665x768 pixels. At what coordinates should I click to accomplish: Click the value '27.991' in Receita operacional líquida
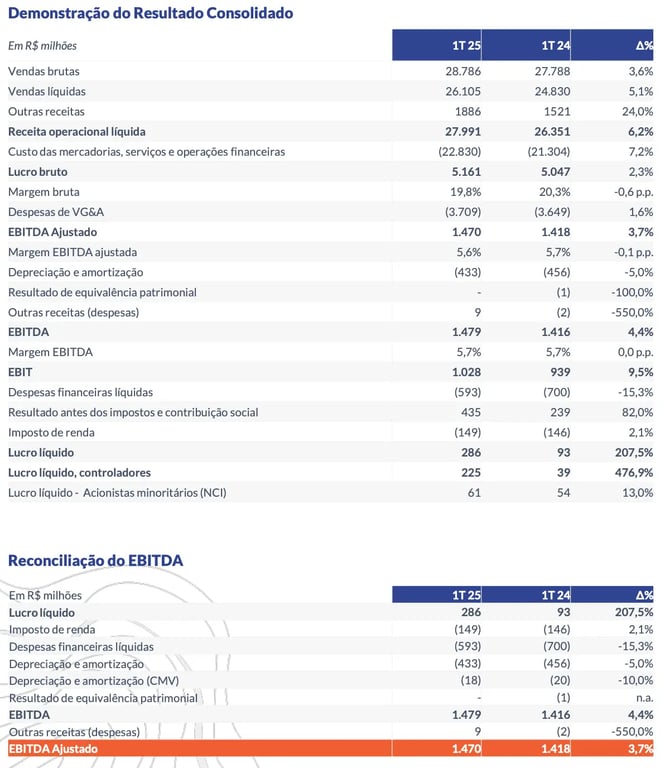(463, 131)
